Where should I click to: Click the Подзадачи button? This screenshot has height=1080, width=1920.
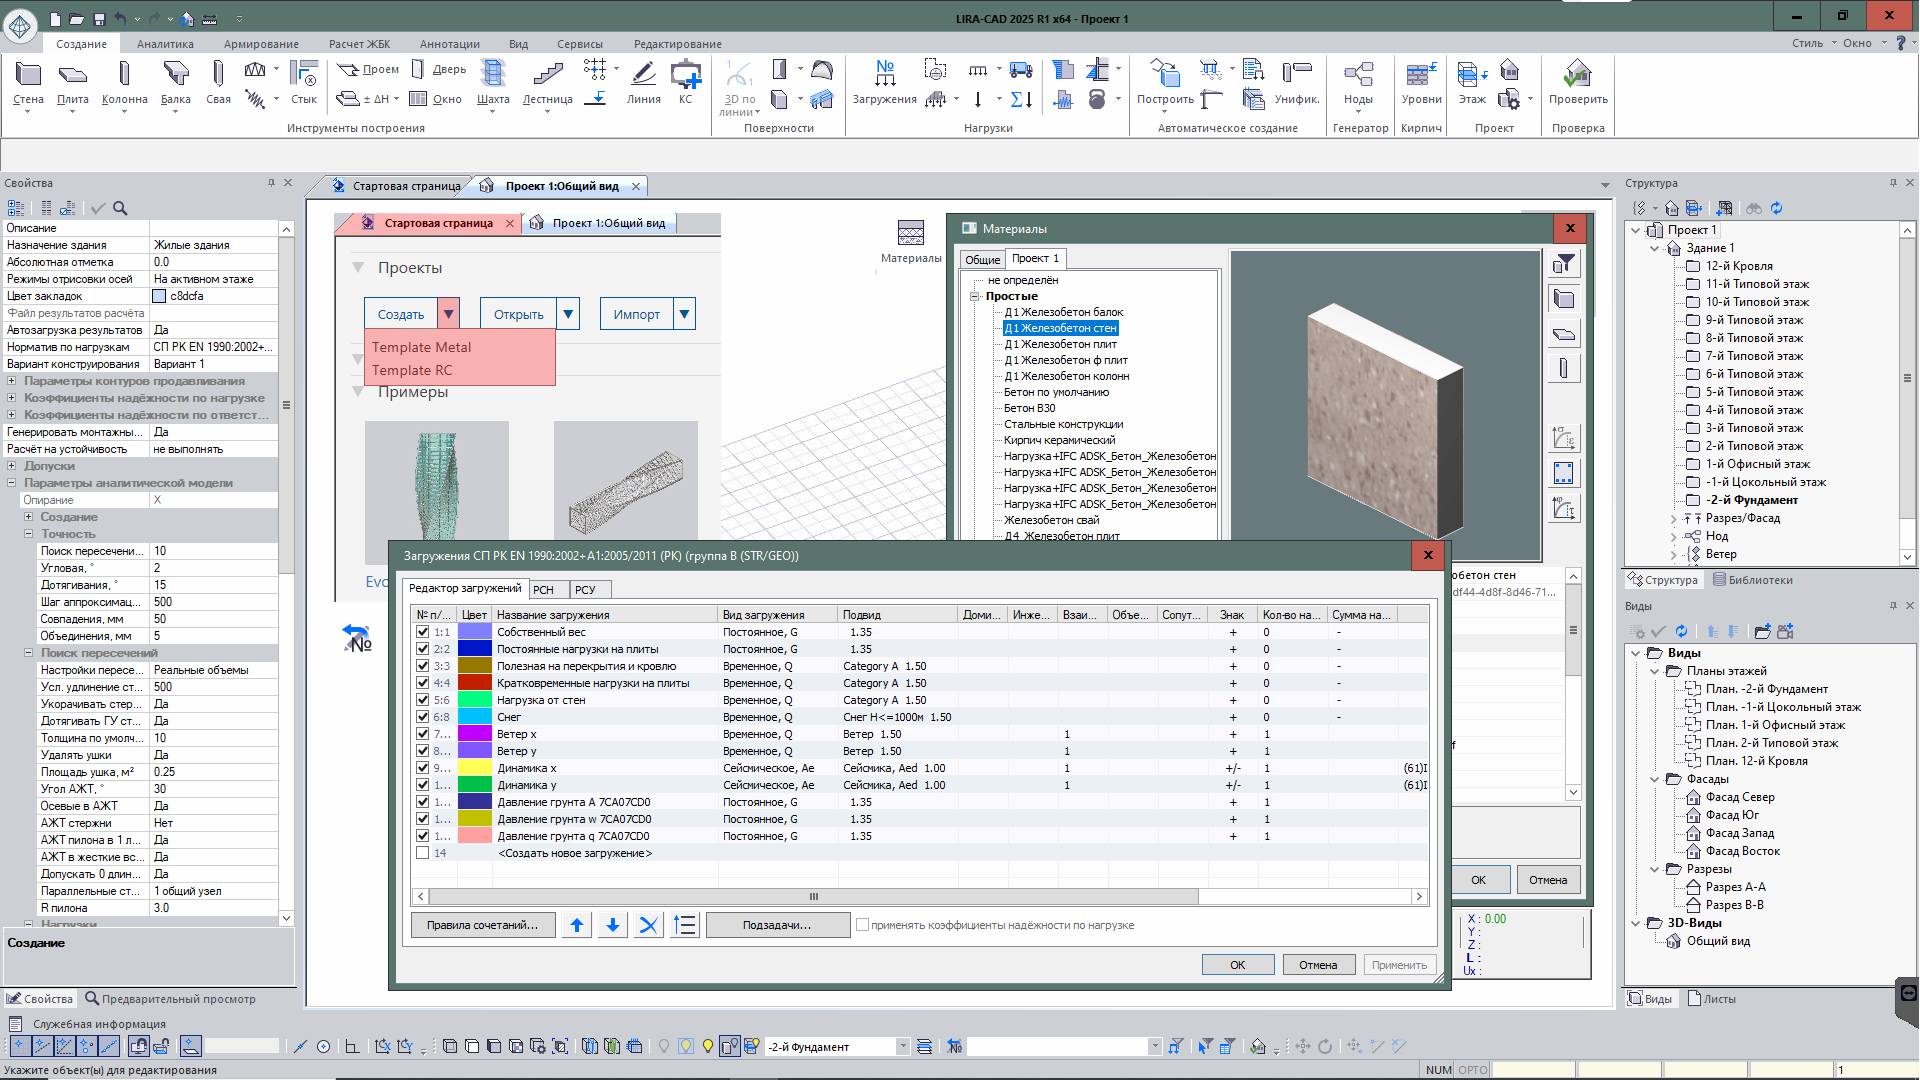tap(777, 925)
